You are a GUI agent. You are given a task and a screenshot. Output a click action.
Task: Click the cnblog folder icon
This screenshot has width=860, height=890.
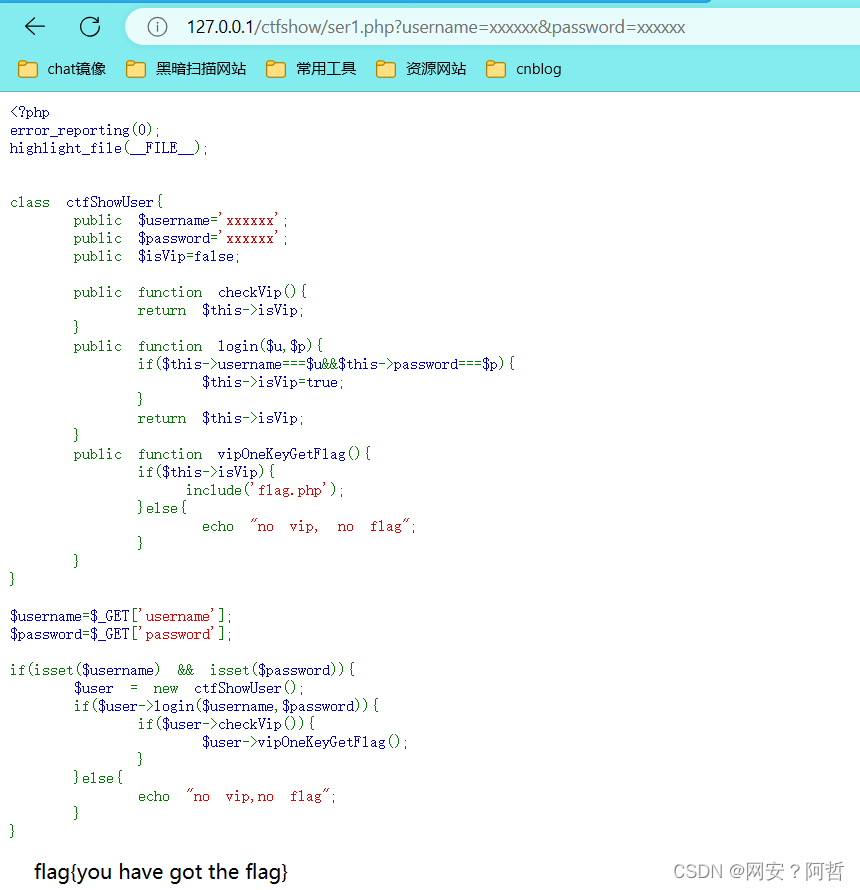[495, 69]
